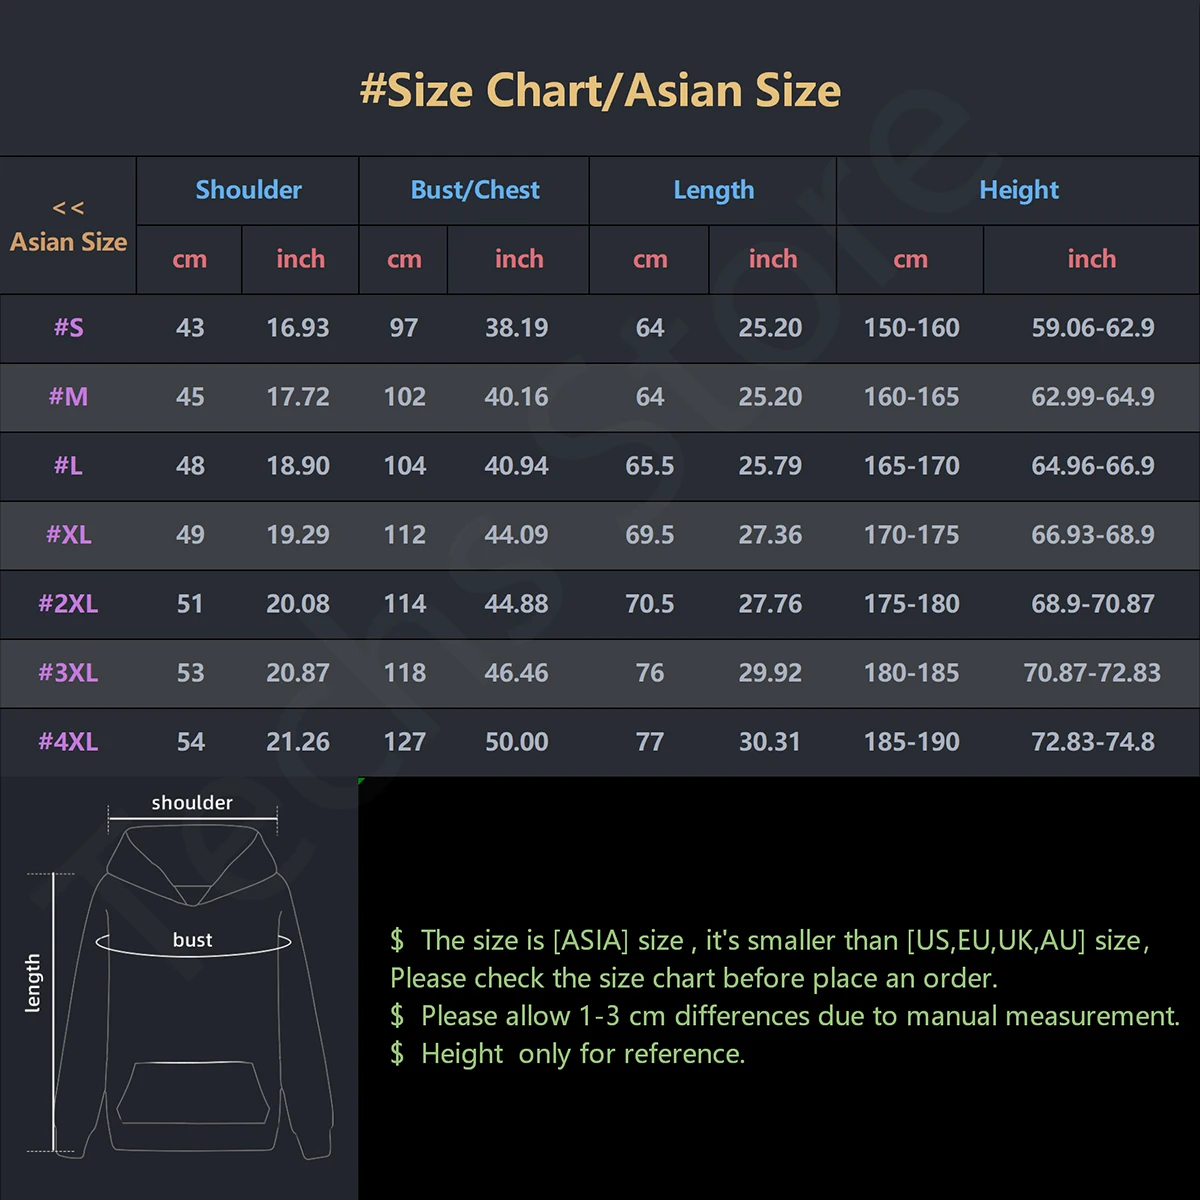Pick the #4XL size row label

coord(68,742)
